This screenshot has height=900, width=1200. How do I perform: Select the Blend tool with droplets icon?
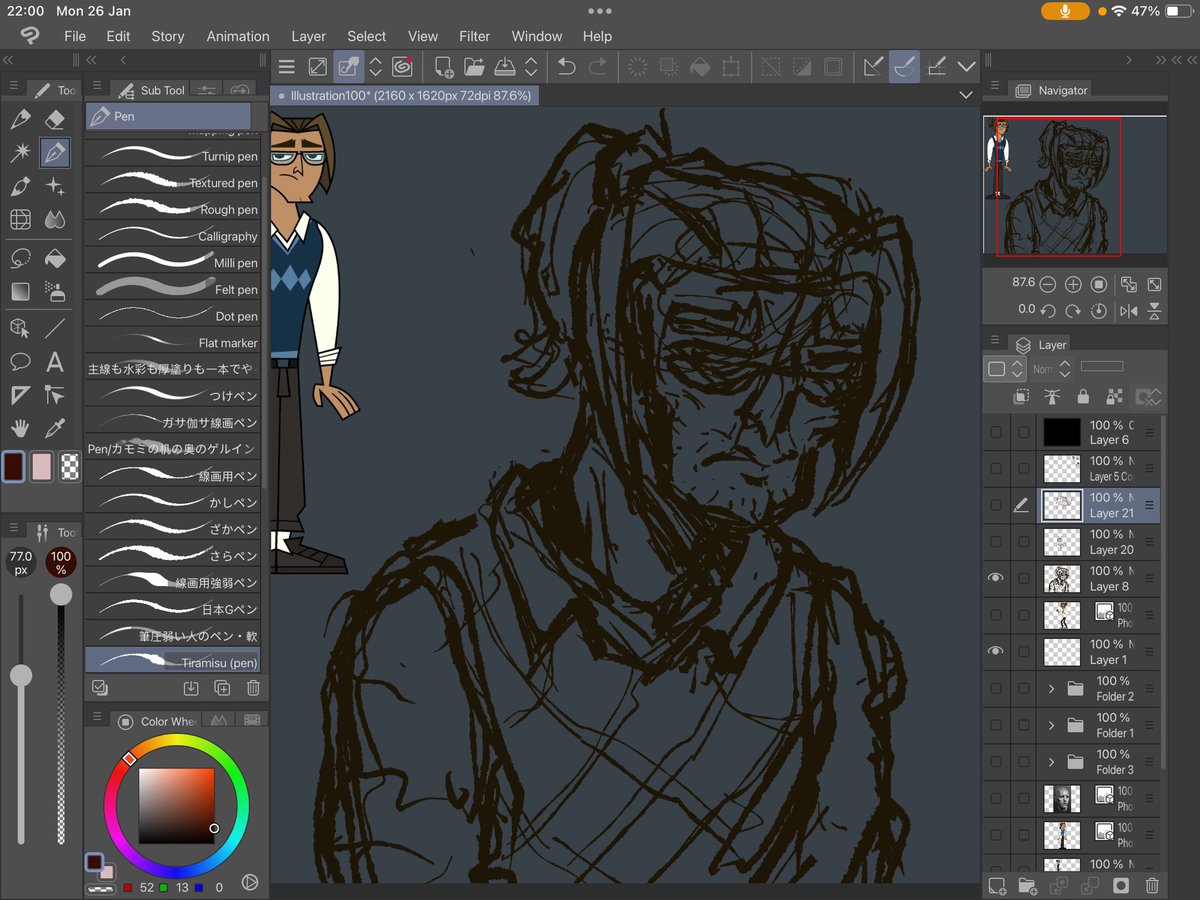coord(55,219)
